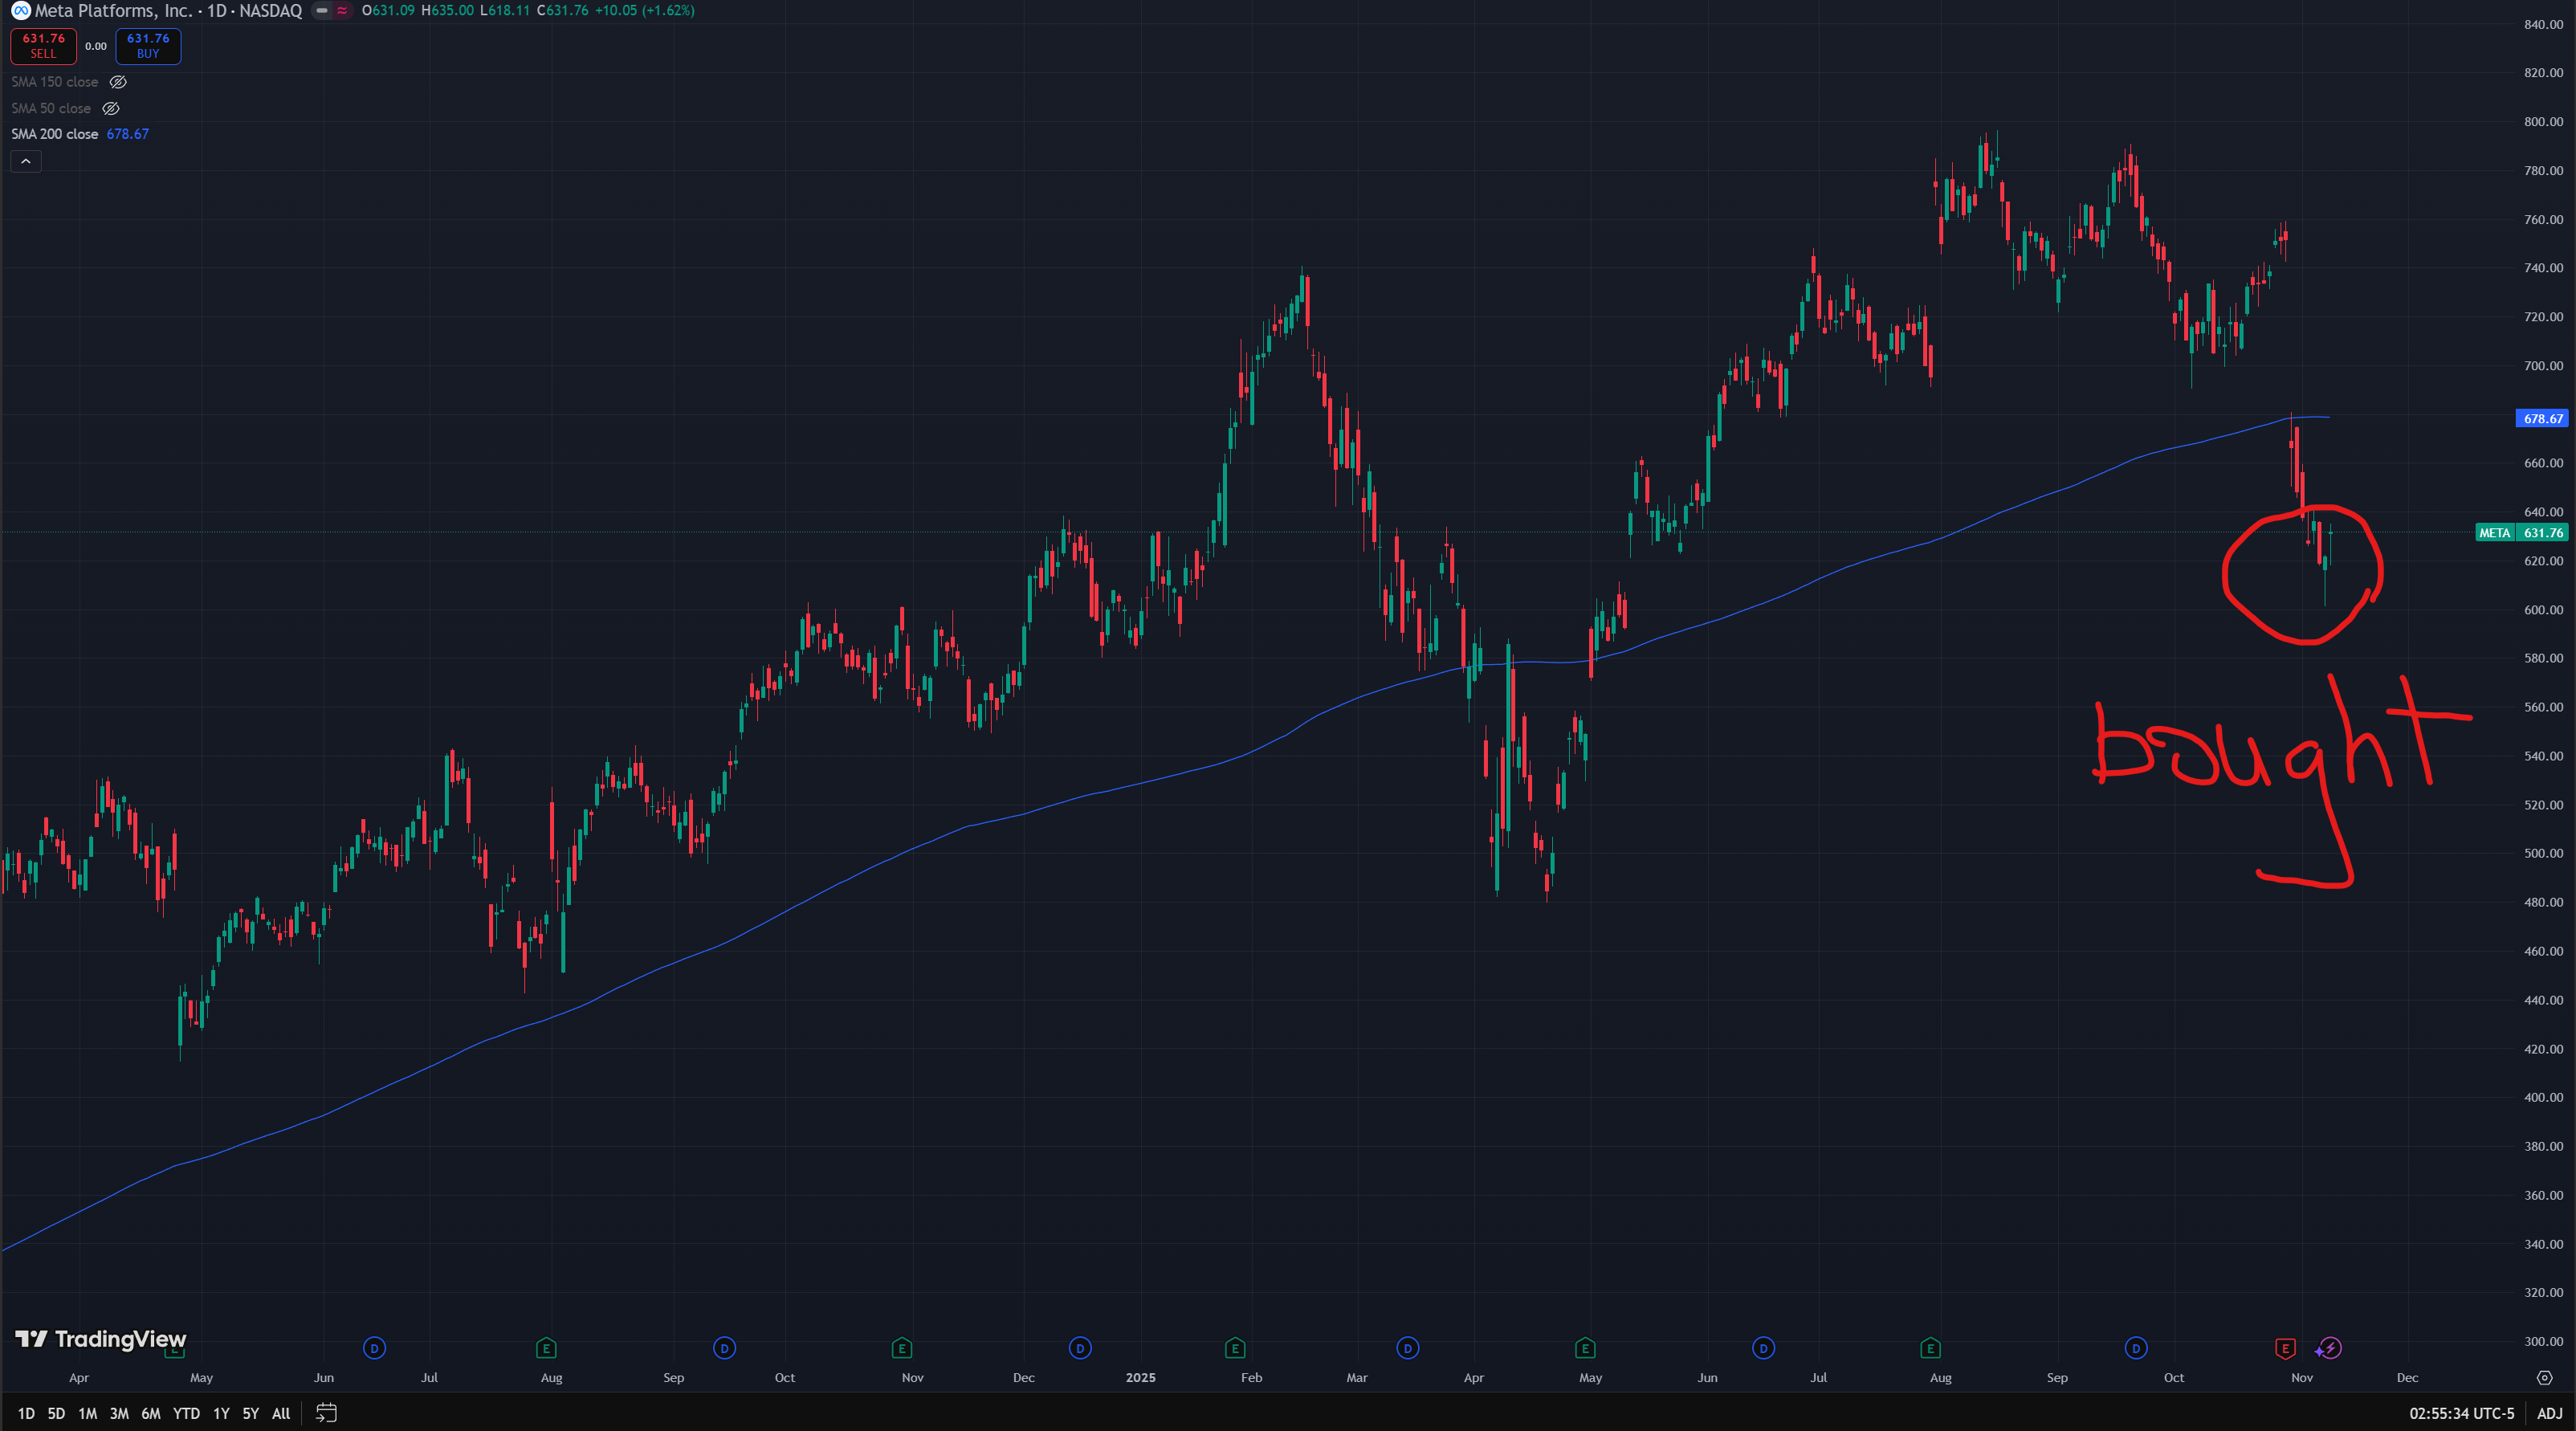Collapse the indicator legend with chevron arrow

[x=26, y=161]
